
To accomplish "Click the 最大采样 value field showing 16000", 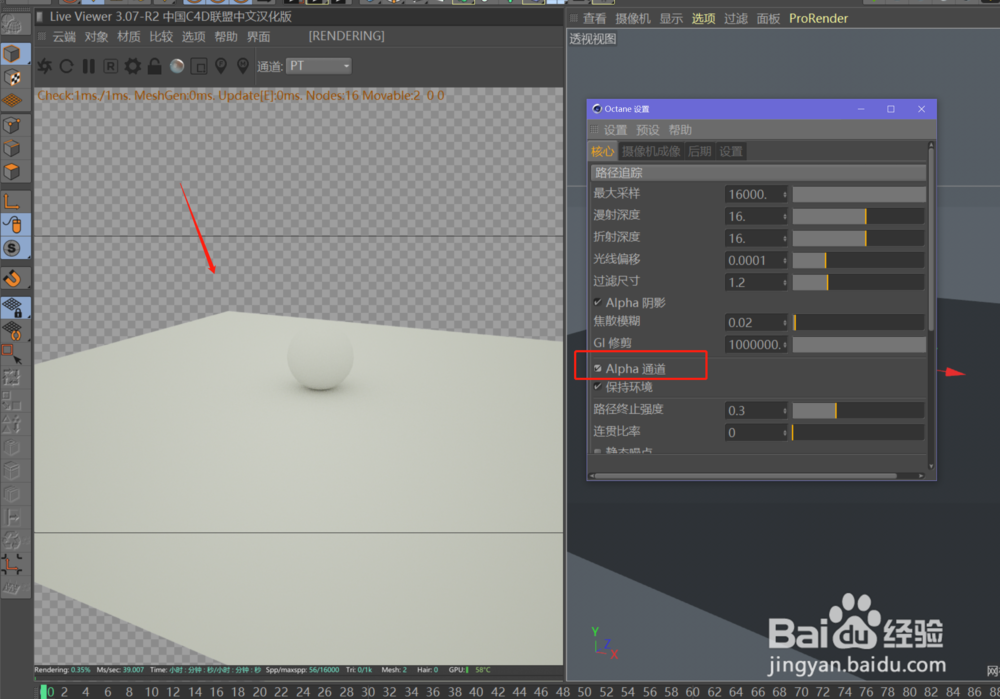I will (x=753, y=194).
